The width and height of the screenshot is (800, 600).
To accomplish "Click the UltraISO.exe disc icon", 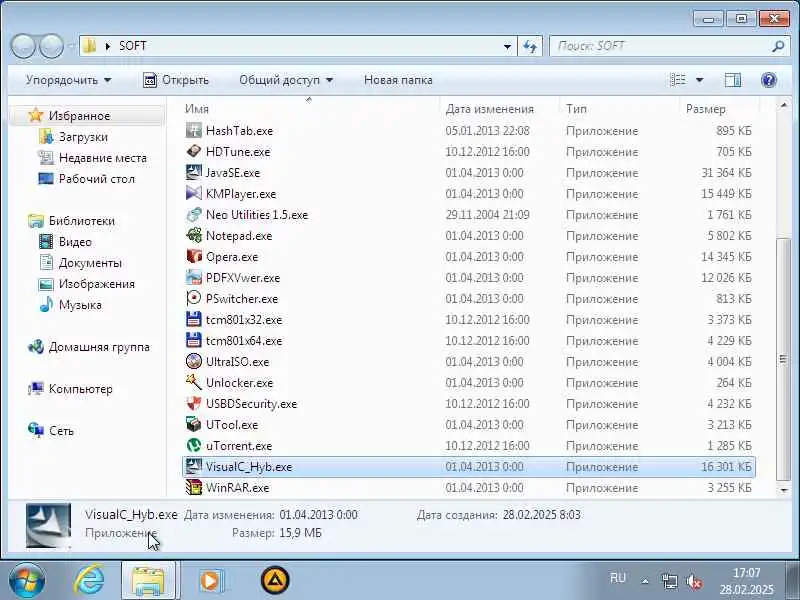I will (x=194, y=361).
